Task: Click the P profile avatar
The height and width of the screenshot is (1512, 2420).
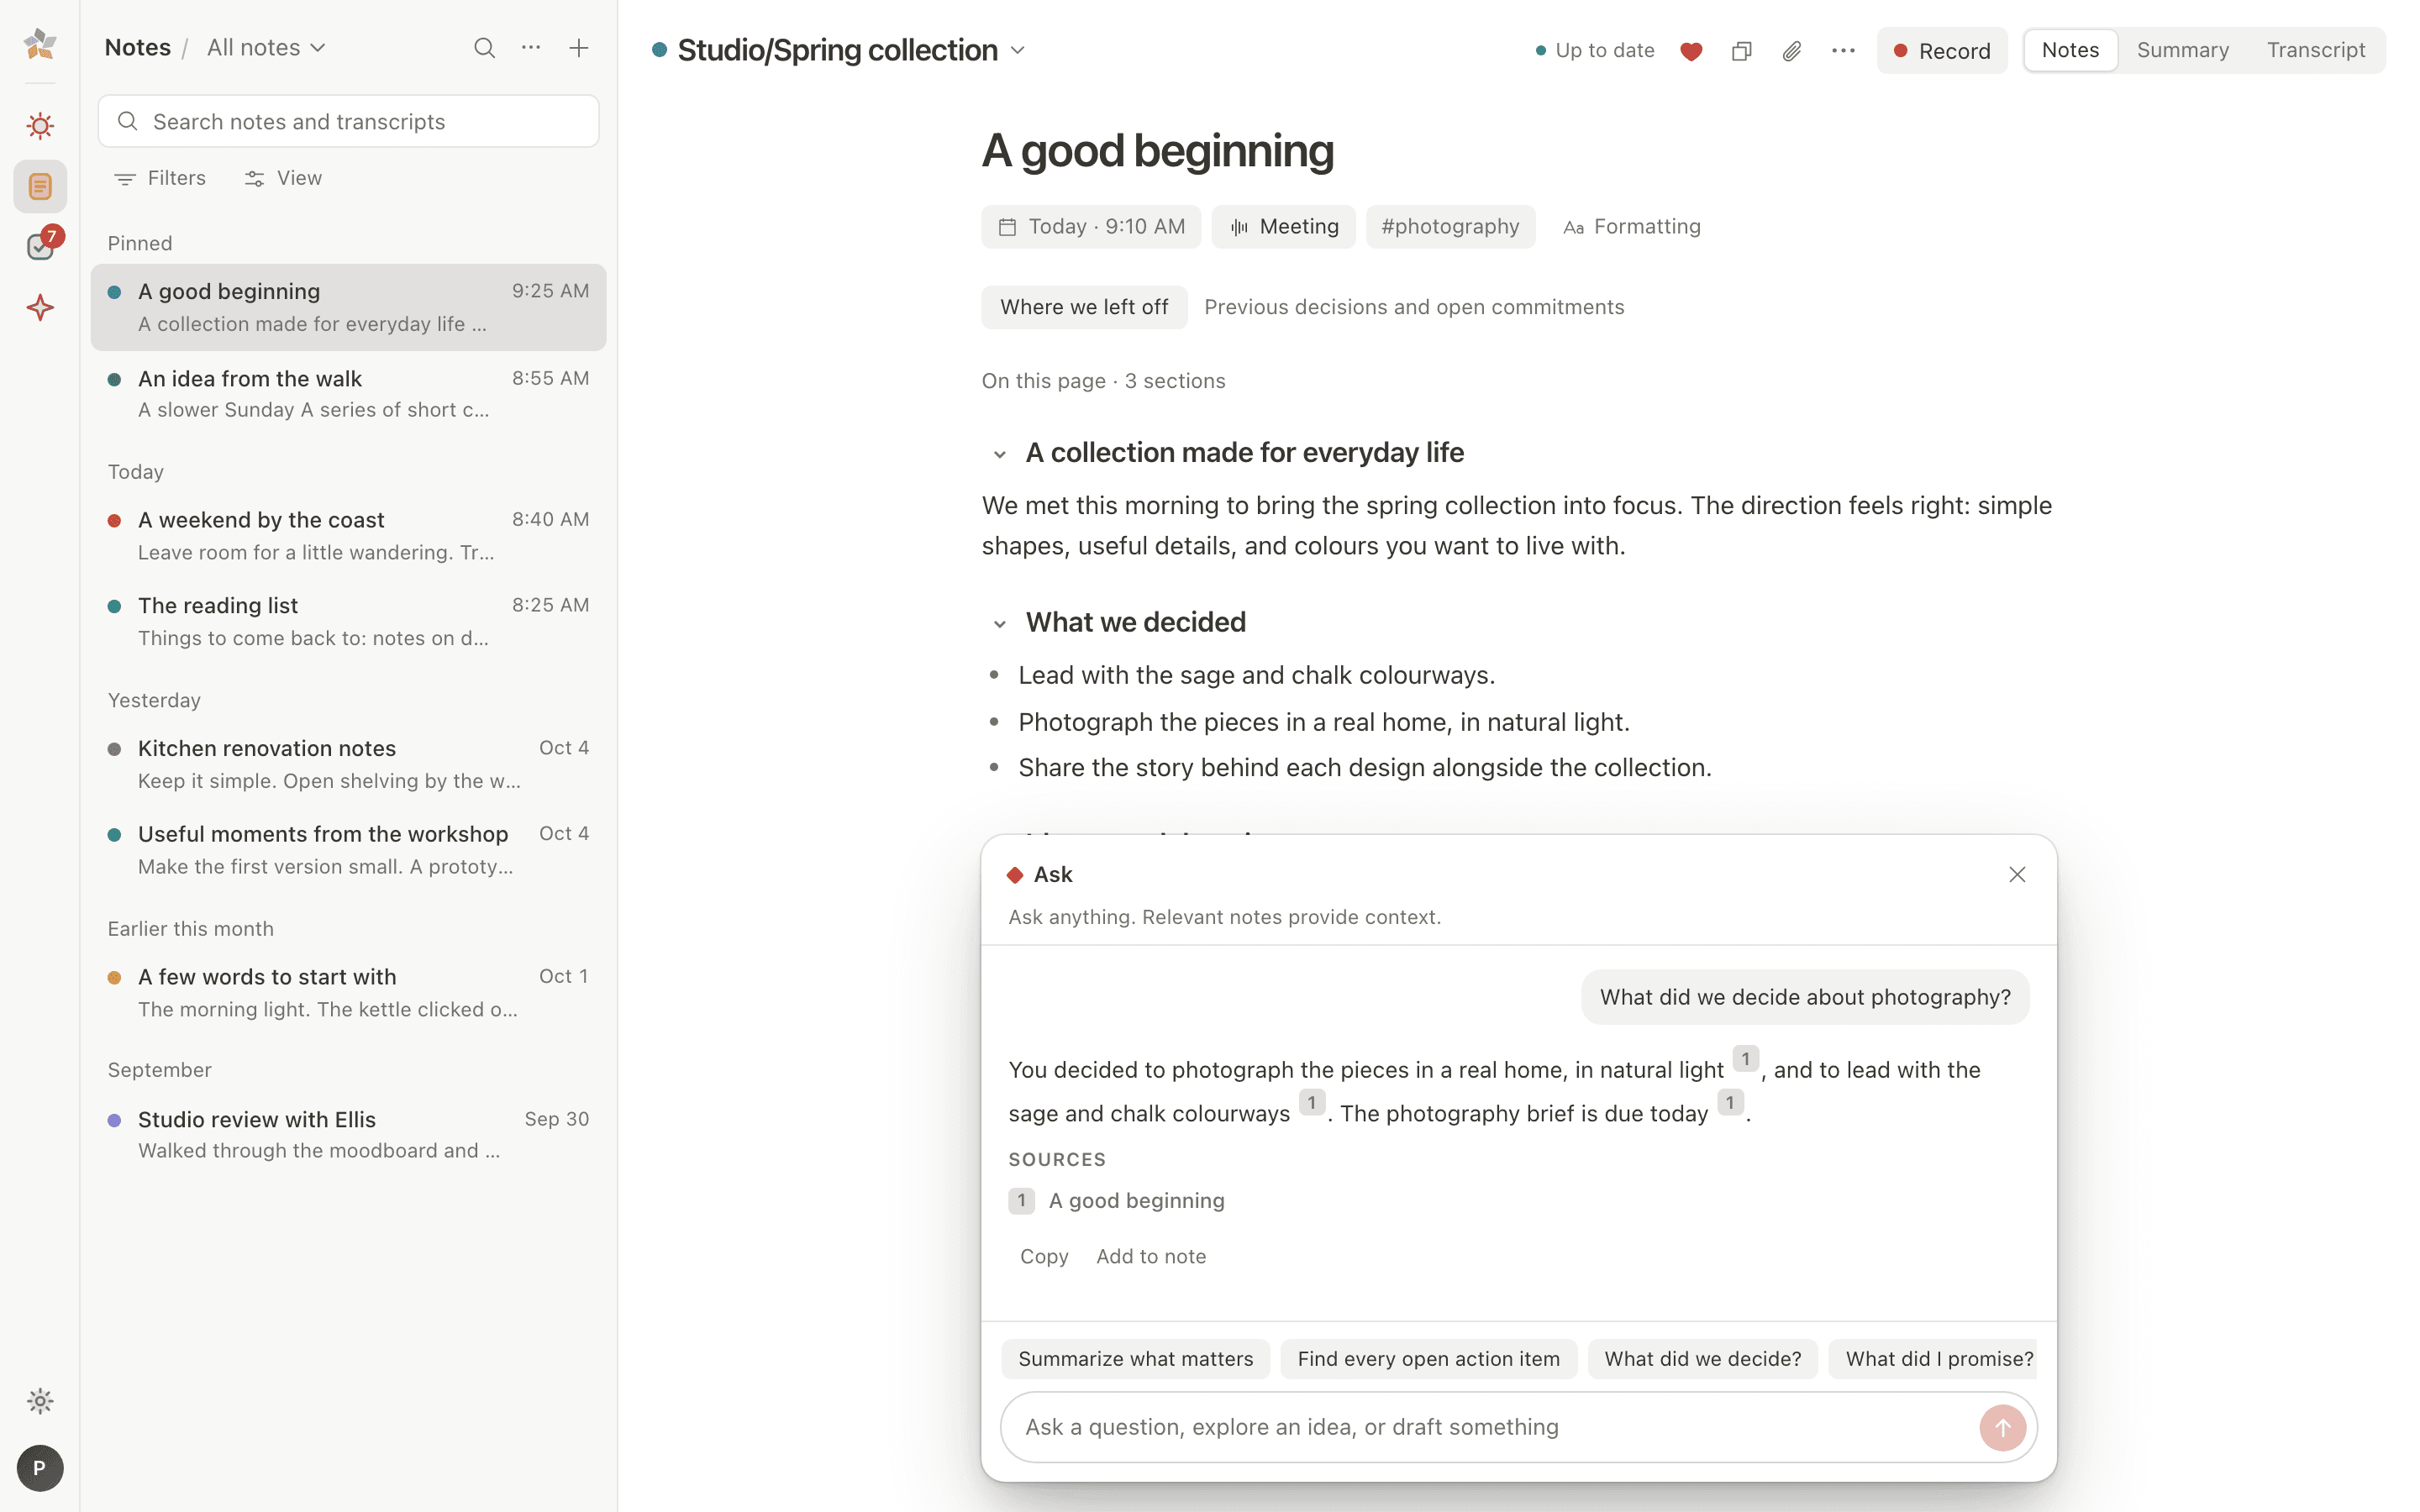Action: pyautogui.click(x=40, y=1468)
